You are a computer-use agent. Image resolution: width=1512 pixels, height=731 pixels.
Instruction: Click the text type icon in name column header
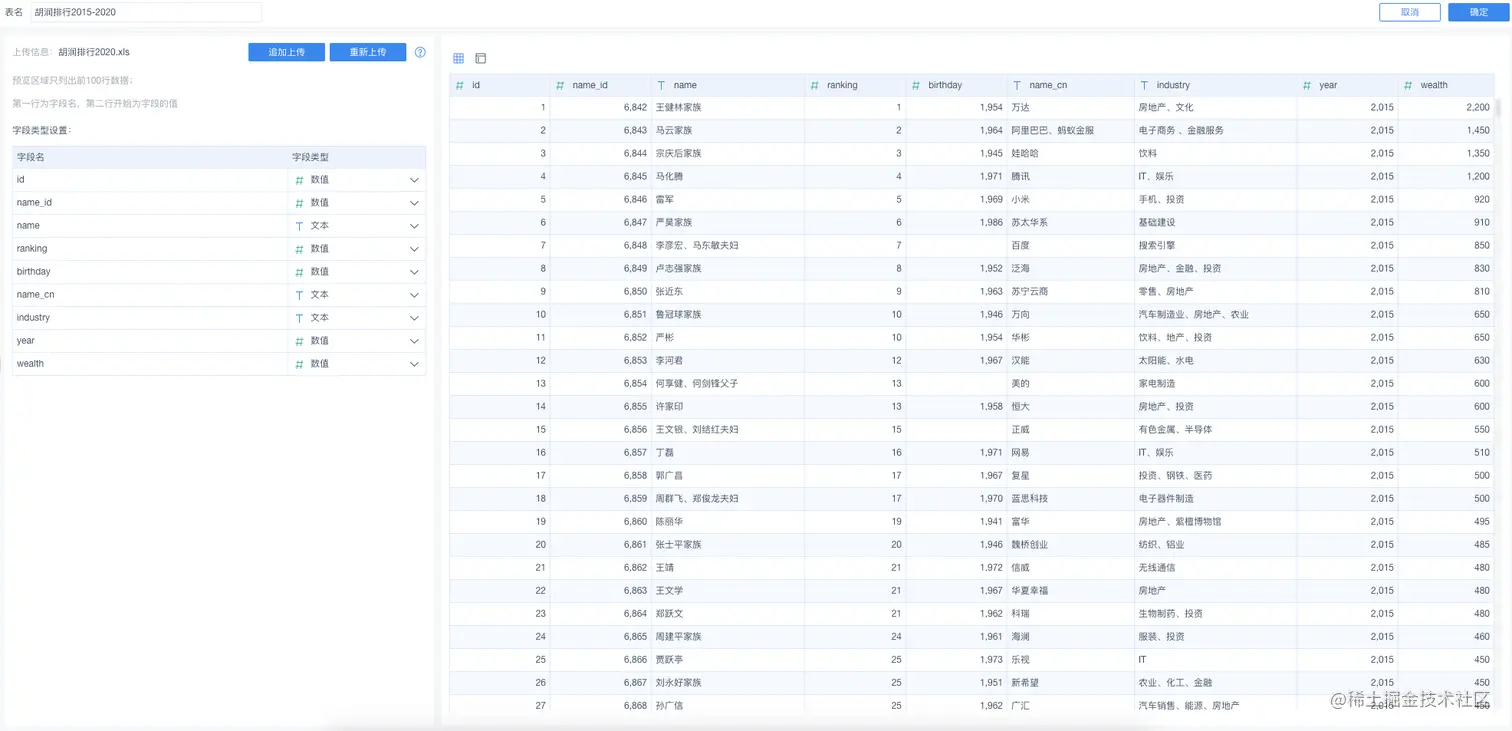tap(661, 85)
